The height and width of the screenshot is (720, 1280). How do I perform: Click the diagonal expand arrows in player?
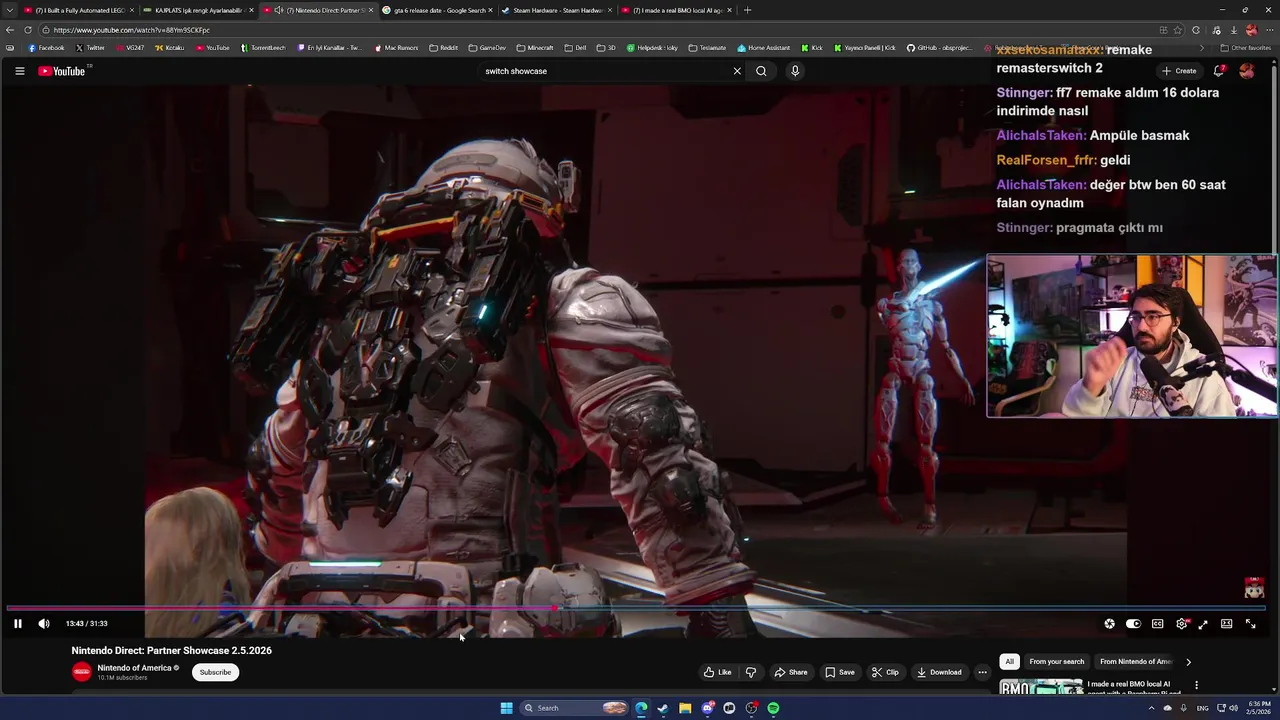[x=1203, y=624]
